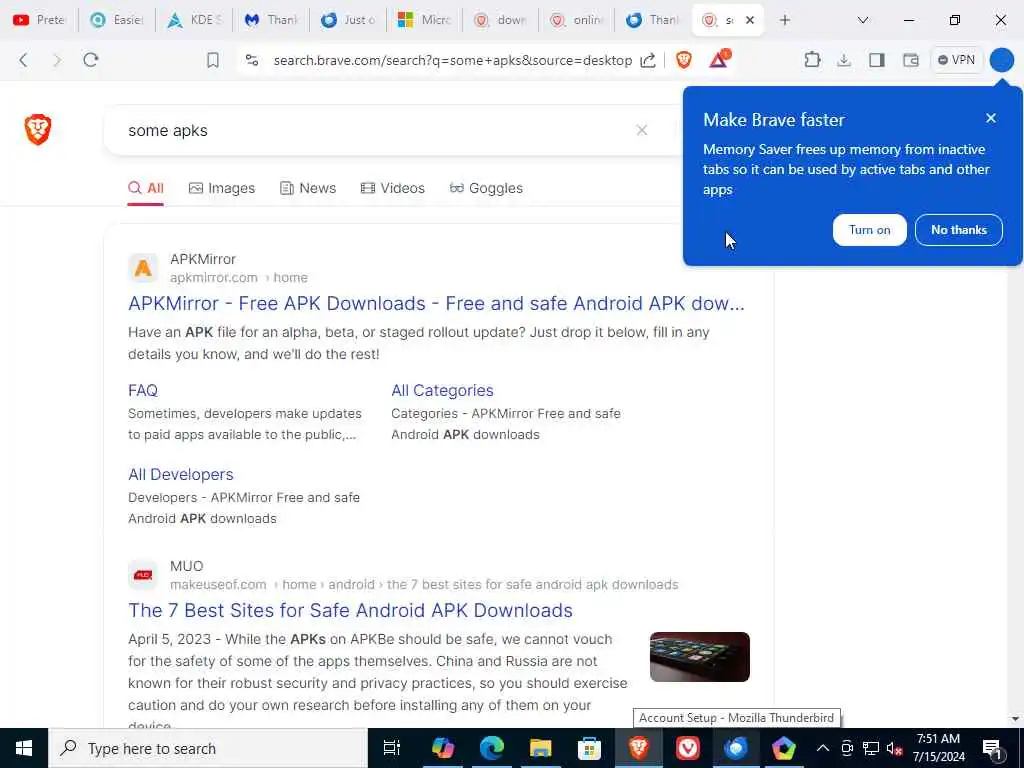Switch to the 'Just' tab

[x=347, y=20]
